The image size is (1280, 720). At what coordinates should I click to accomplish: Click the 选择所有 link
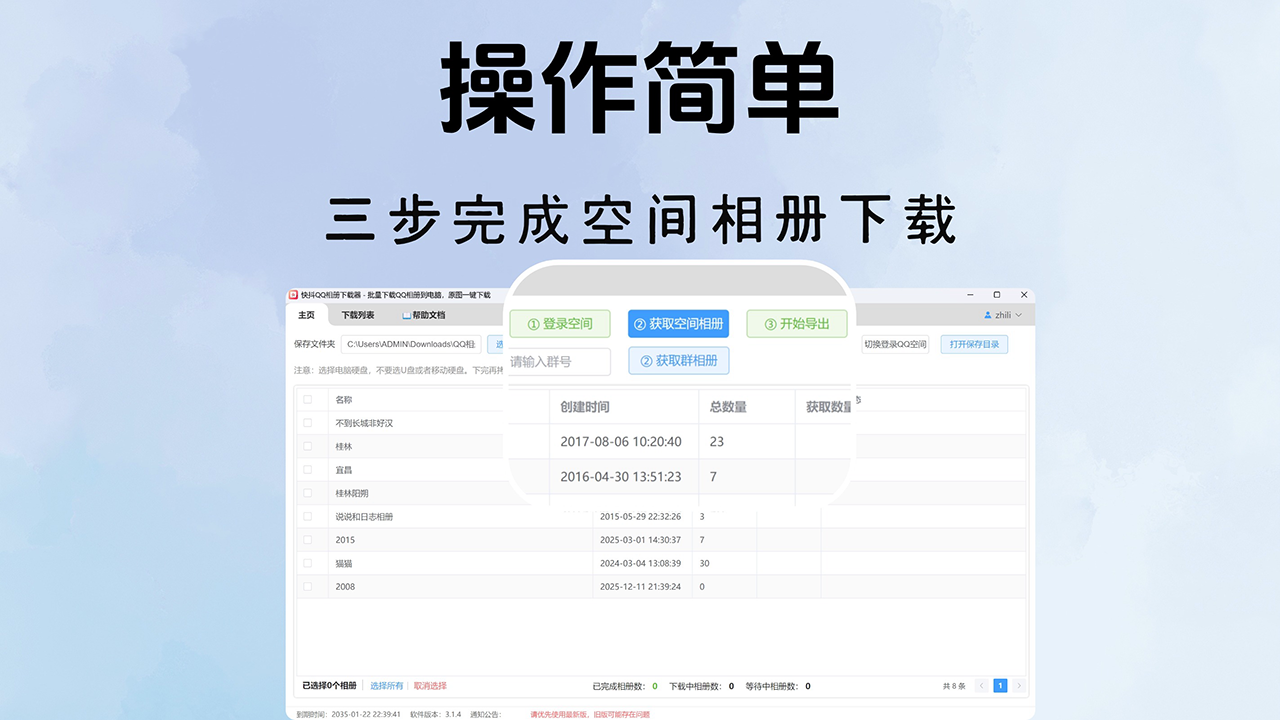pos(387,686)
